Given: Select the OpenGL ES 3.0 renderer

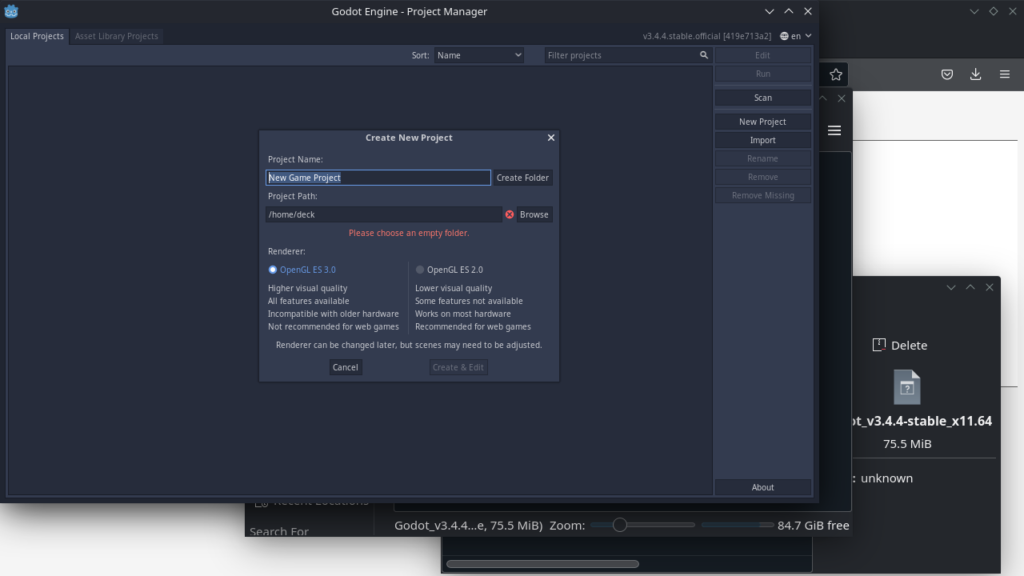Looking at the screenshot, I should point(272,269).
